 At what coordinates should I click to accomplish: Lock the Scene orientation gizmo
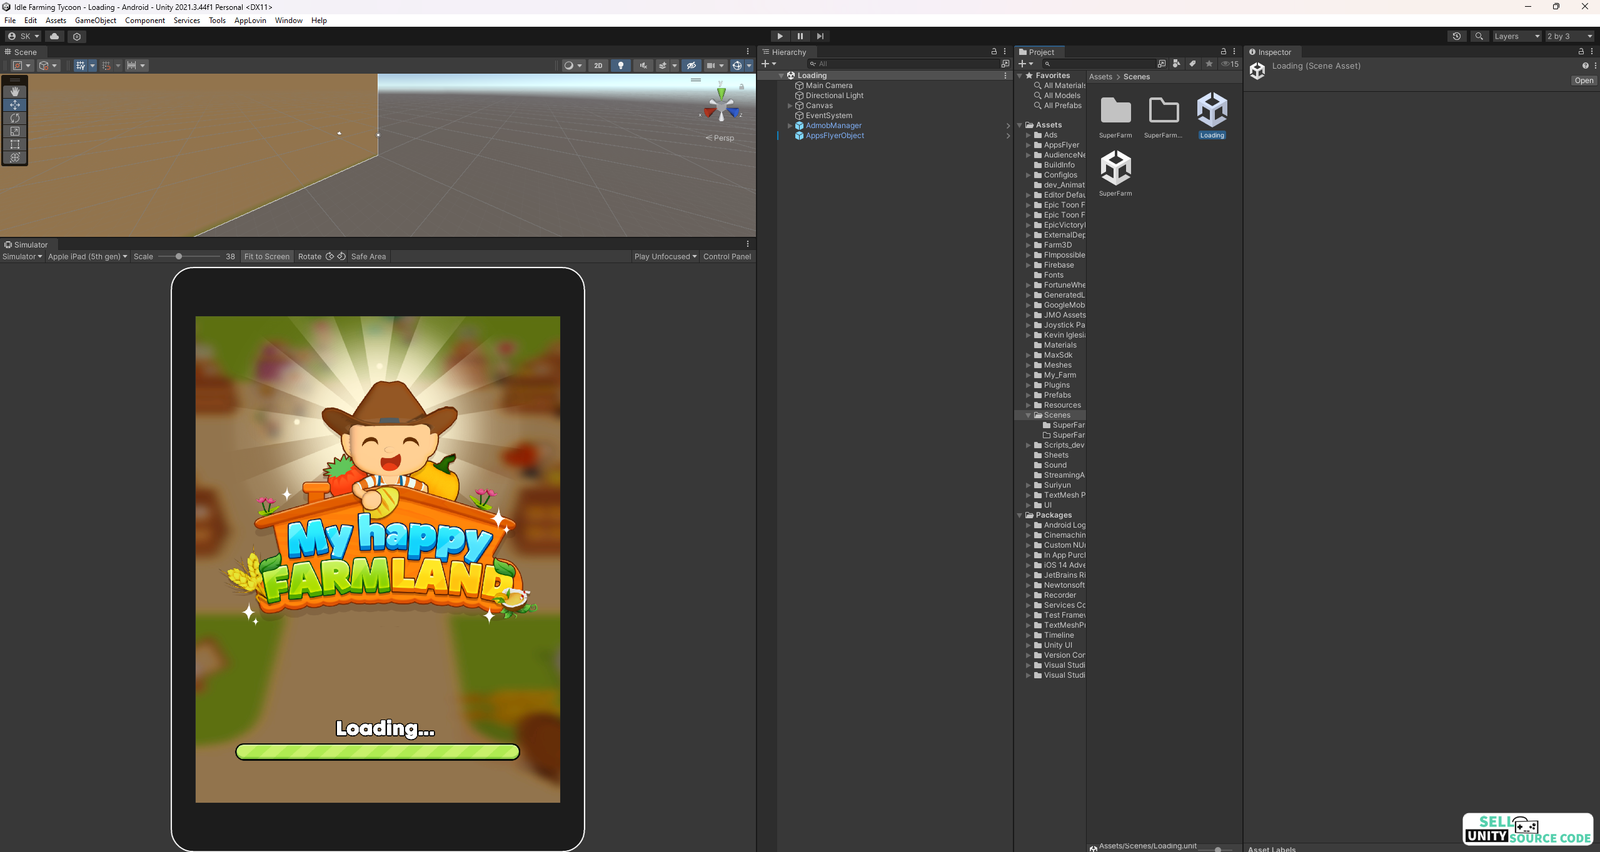pos(741,86)
